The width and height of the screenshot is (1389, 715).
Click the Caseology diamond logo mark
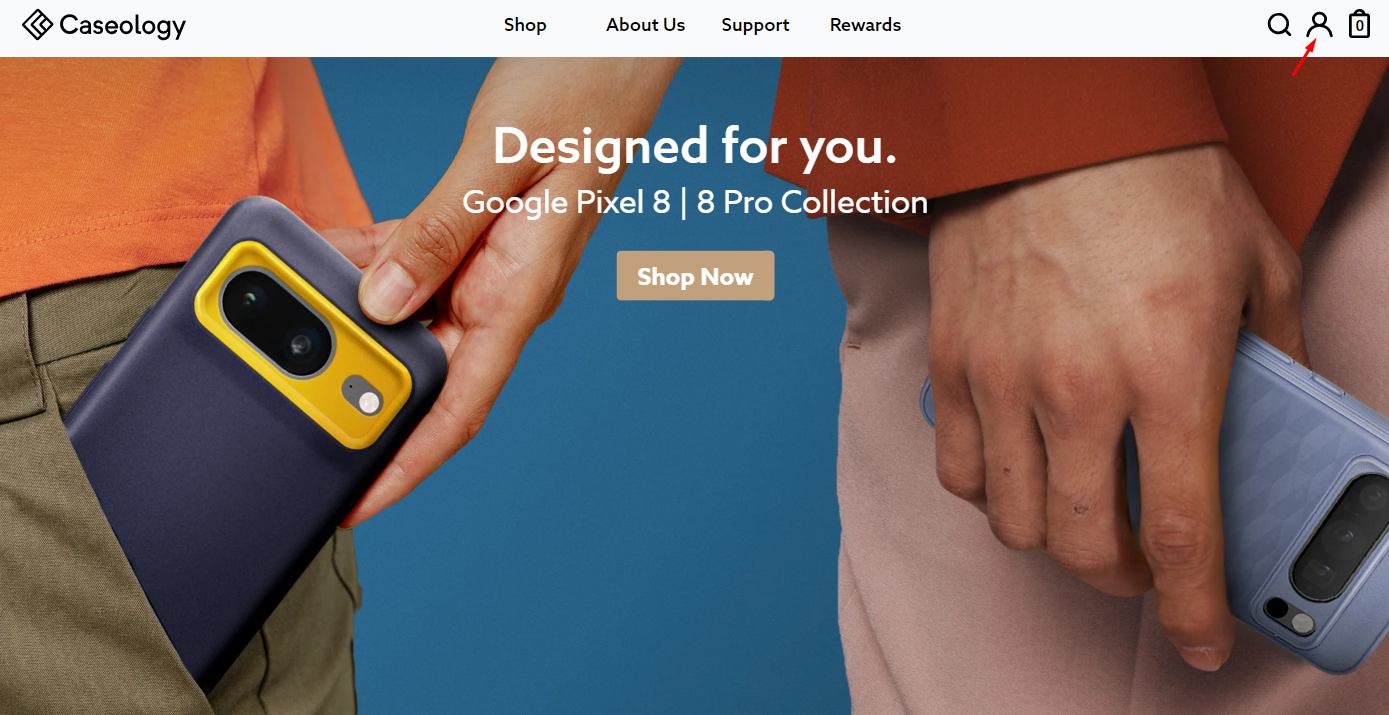pos(38,25)
